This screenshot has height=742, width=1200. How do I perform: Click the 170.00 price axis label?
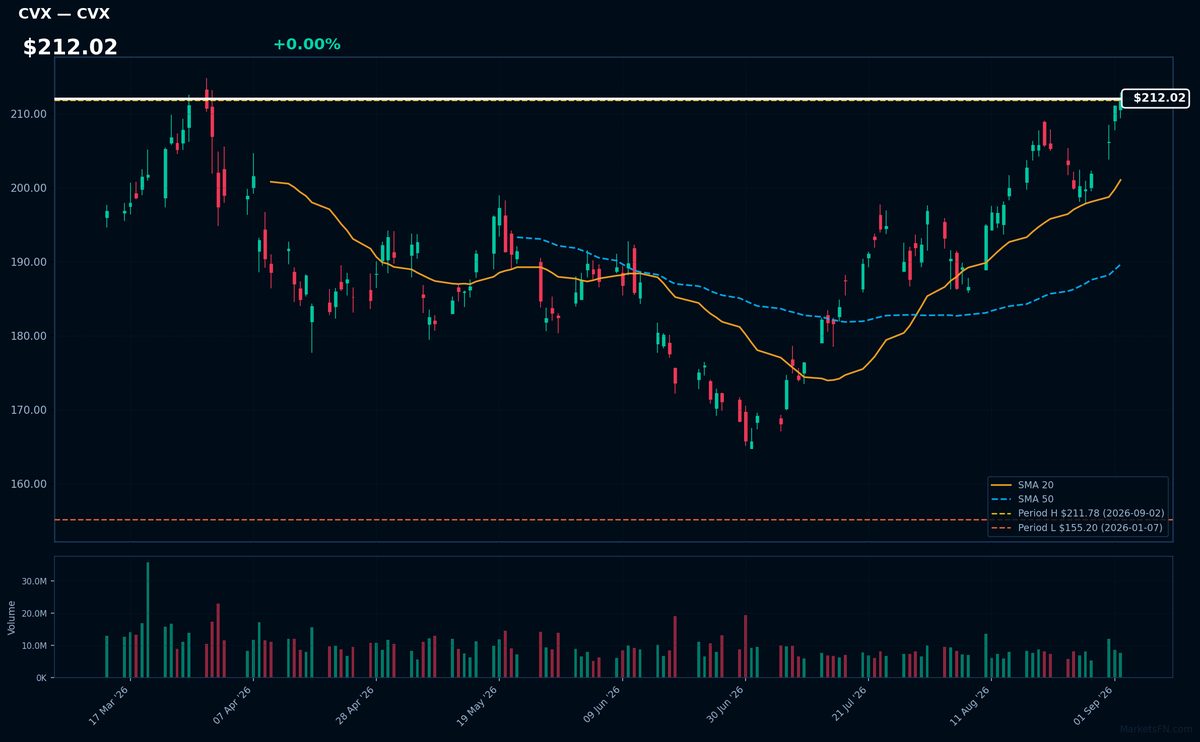click(x=29, y=410)
